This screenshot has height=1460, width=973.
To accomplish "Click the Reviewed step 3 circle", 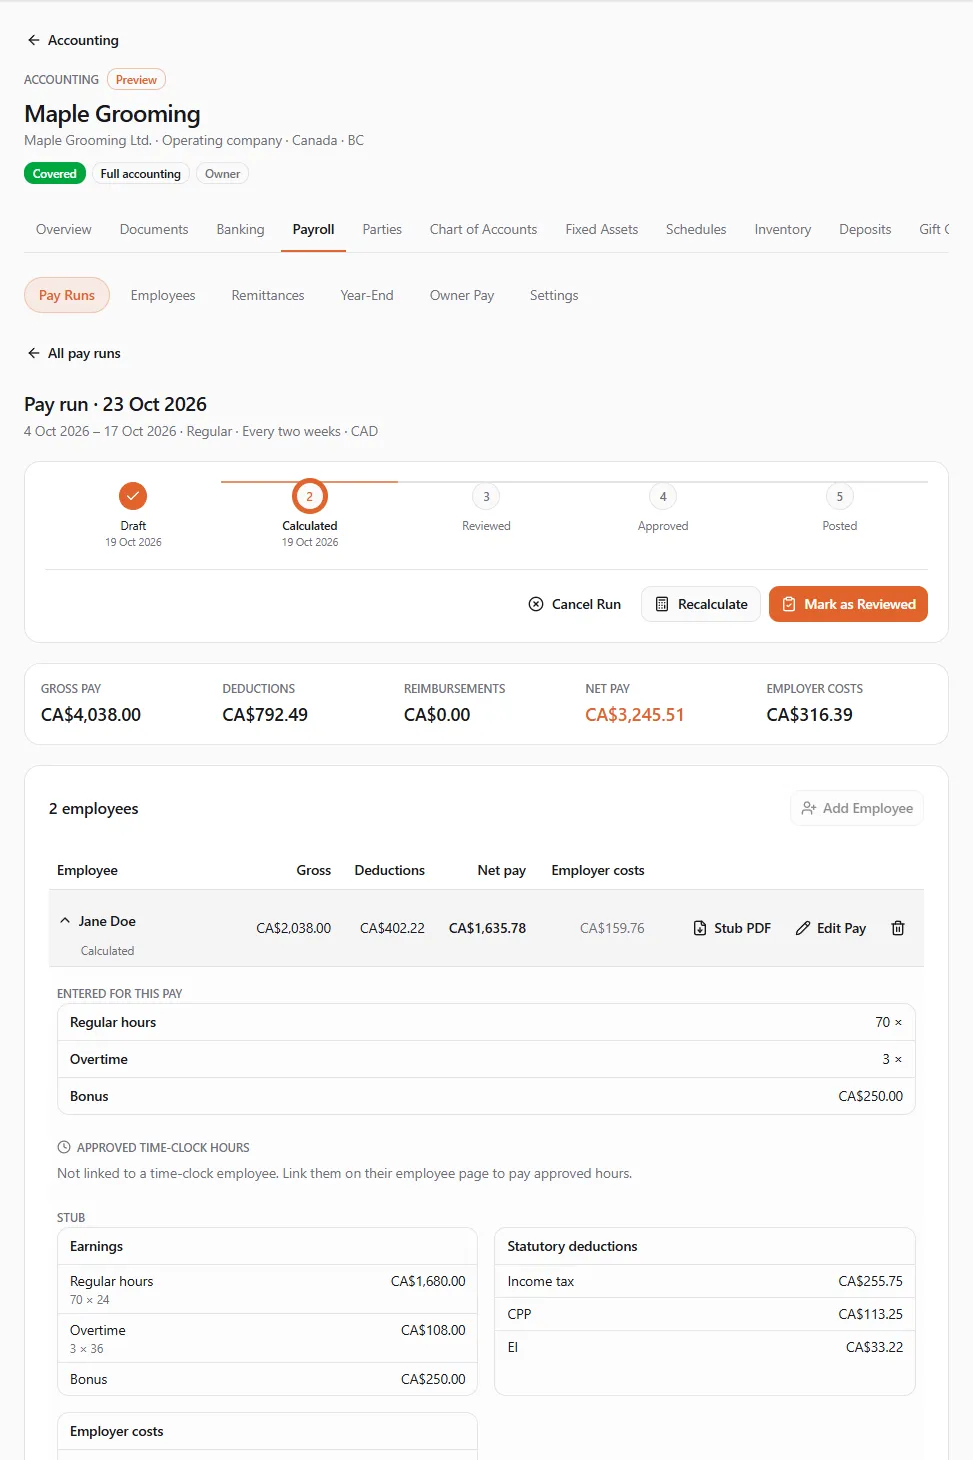I will (486, 496).
